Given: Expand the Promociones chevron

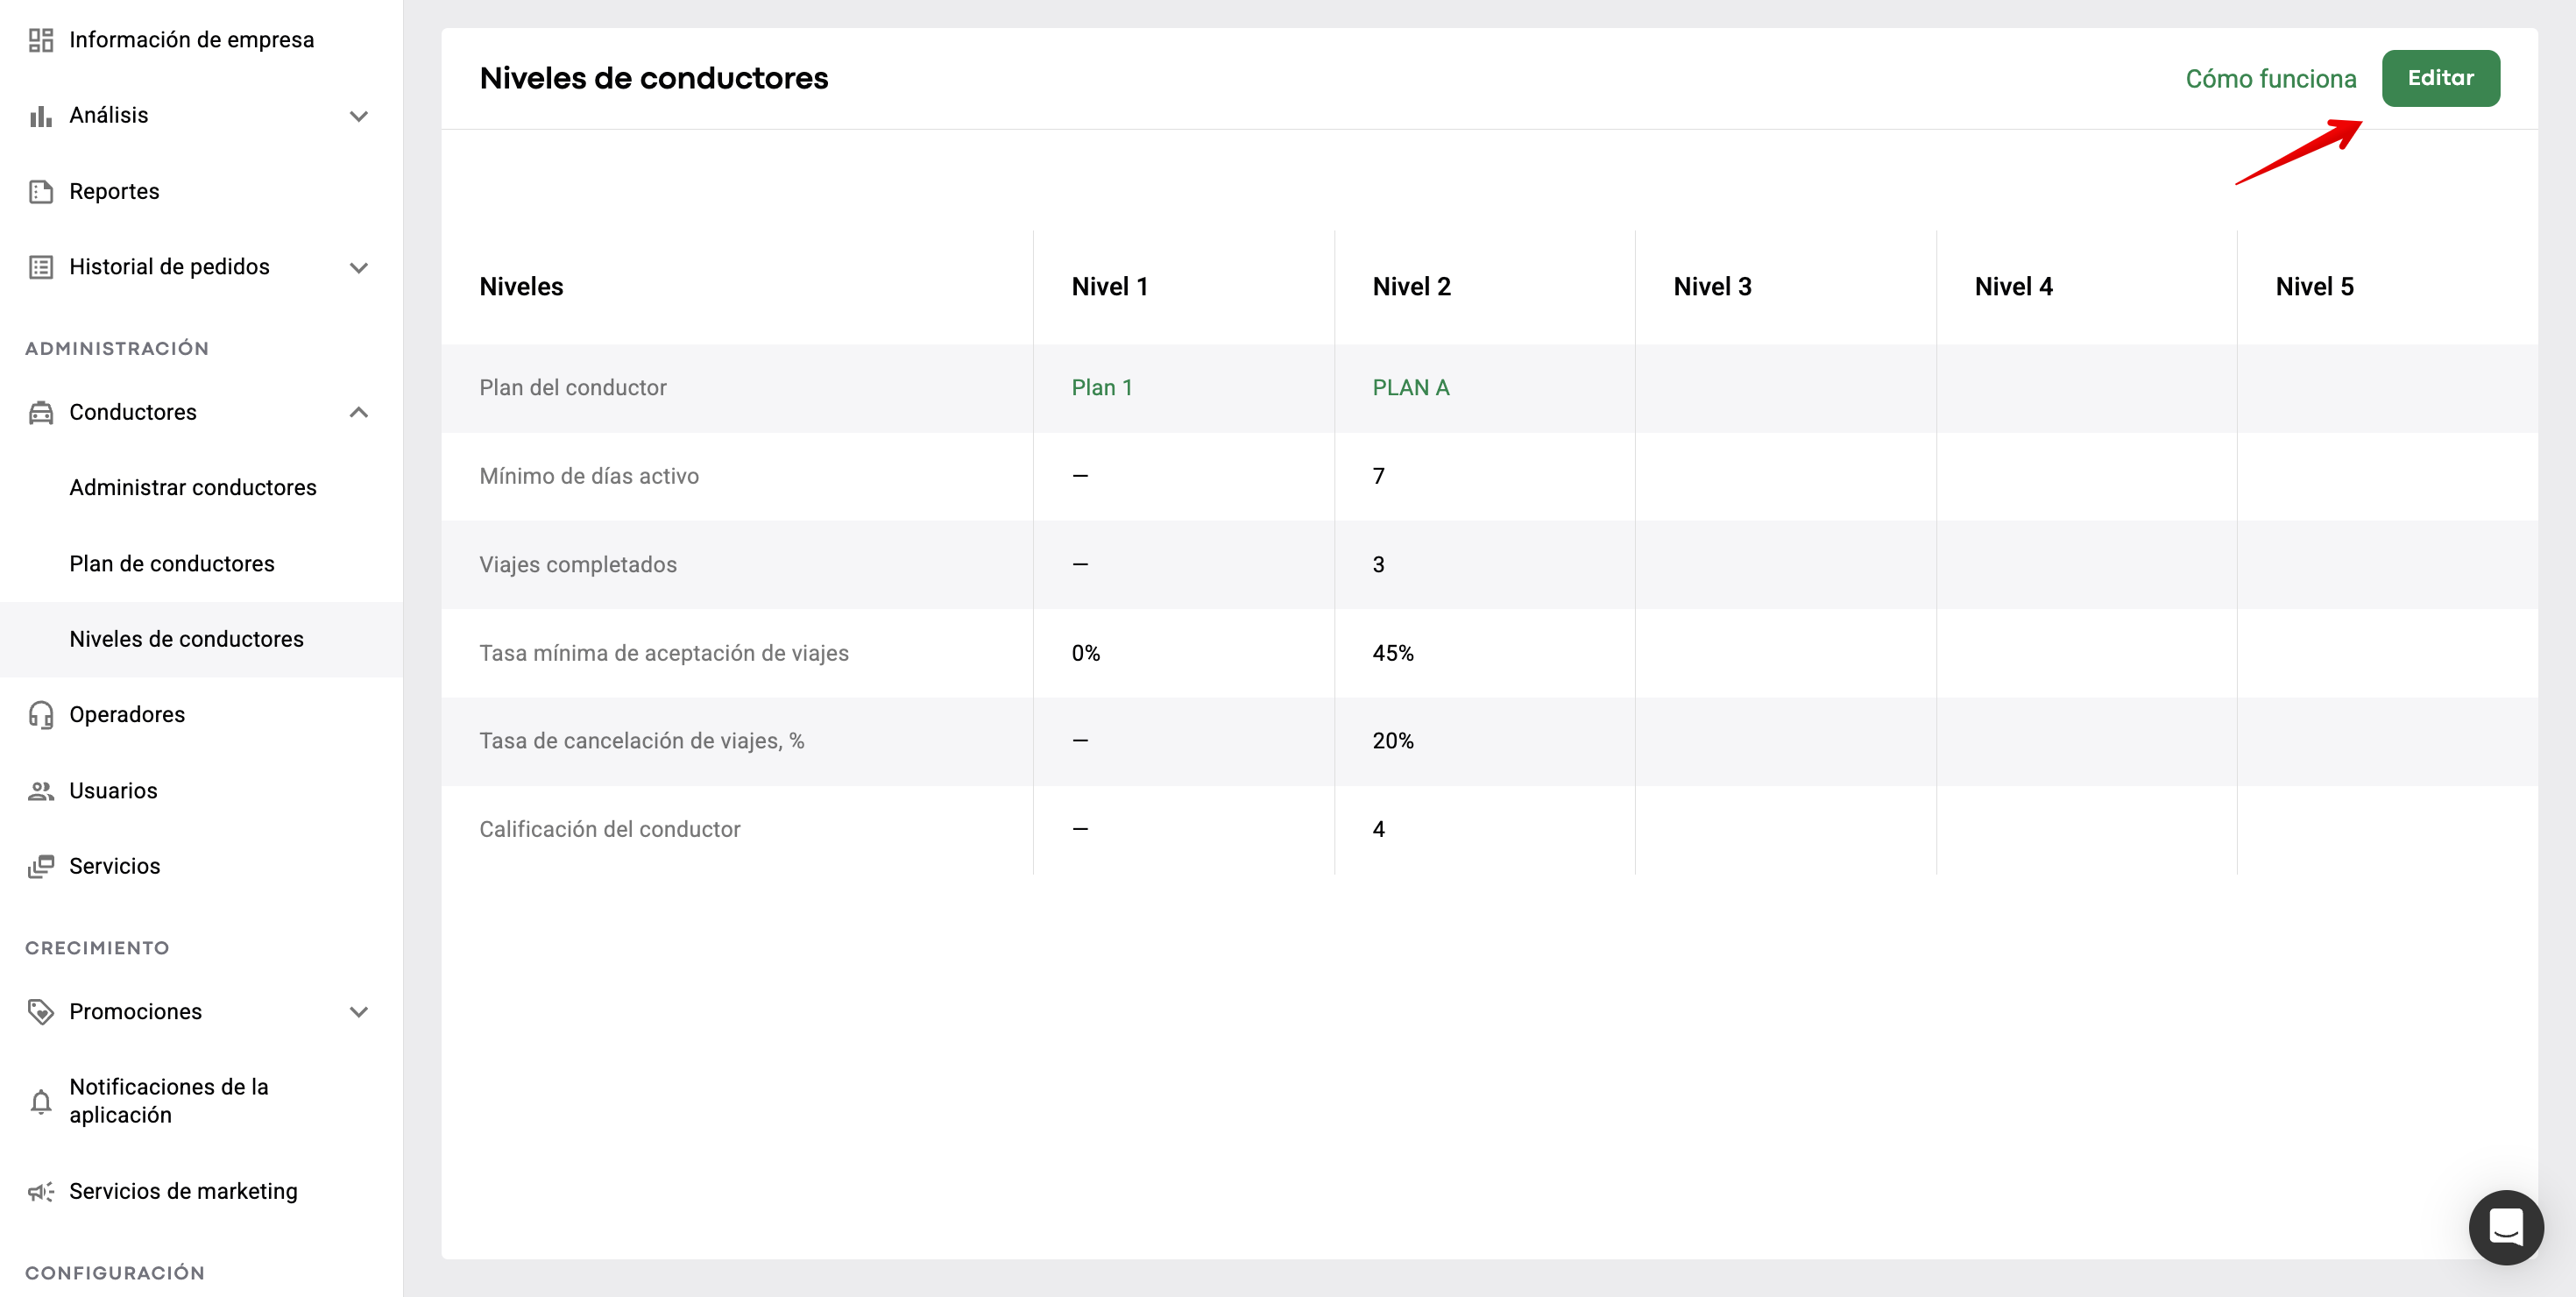Looking at the screenshot, I should click(x=359, y=1012).
